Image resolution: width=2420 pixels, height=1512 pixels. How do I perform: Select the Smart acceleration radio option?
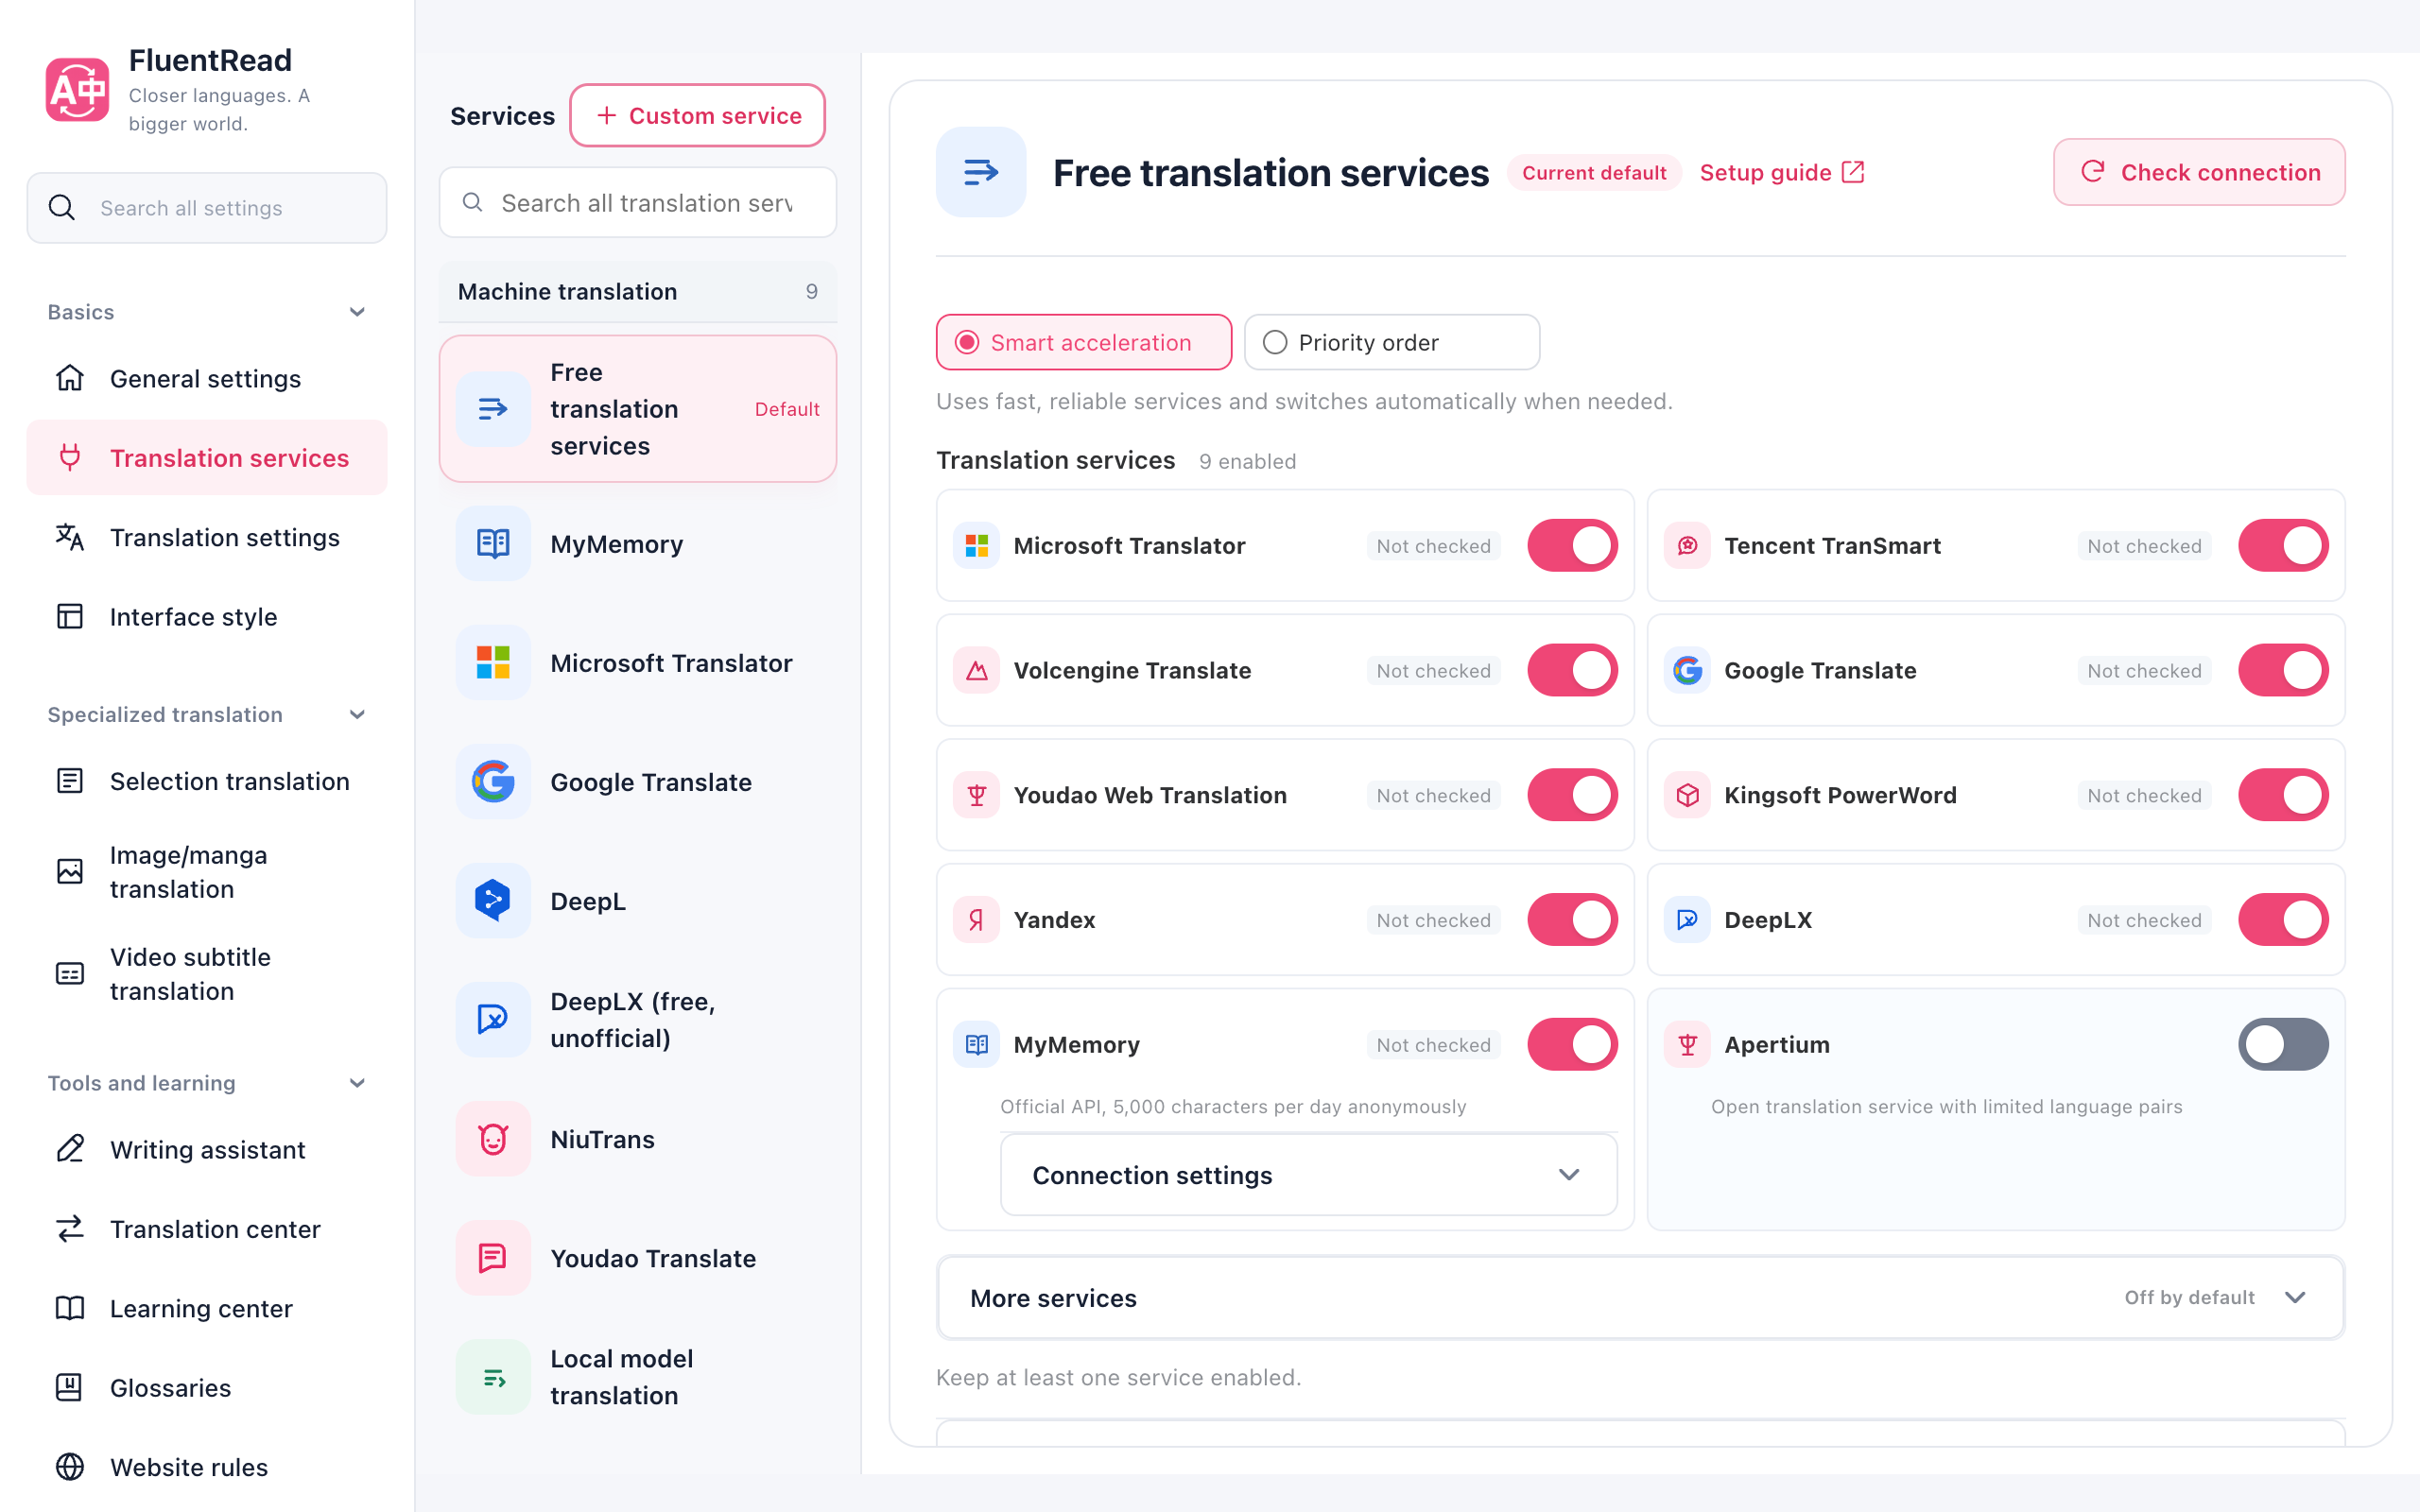pyautogui.click(x=1083, y=342)
